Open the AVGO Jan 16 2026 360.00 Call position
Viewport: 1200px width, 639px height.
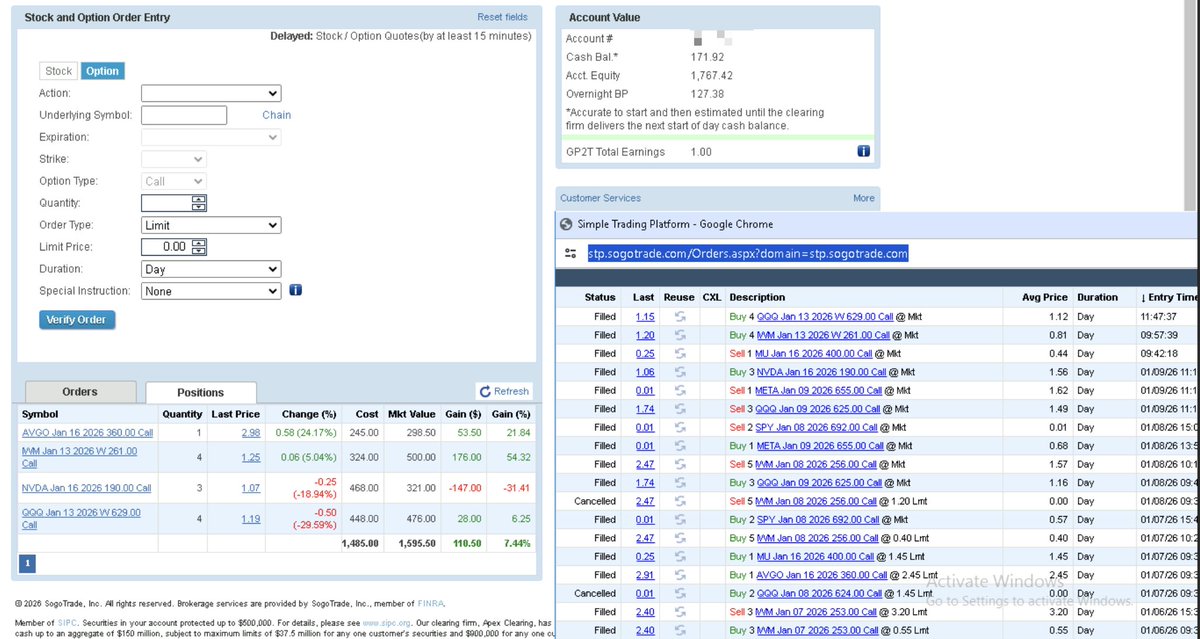pos(88,432)
